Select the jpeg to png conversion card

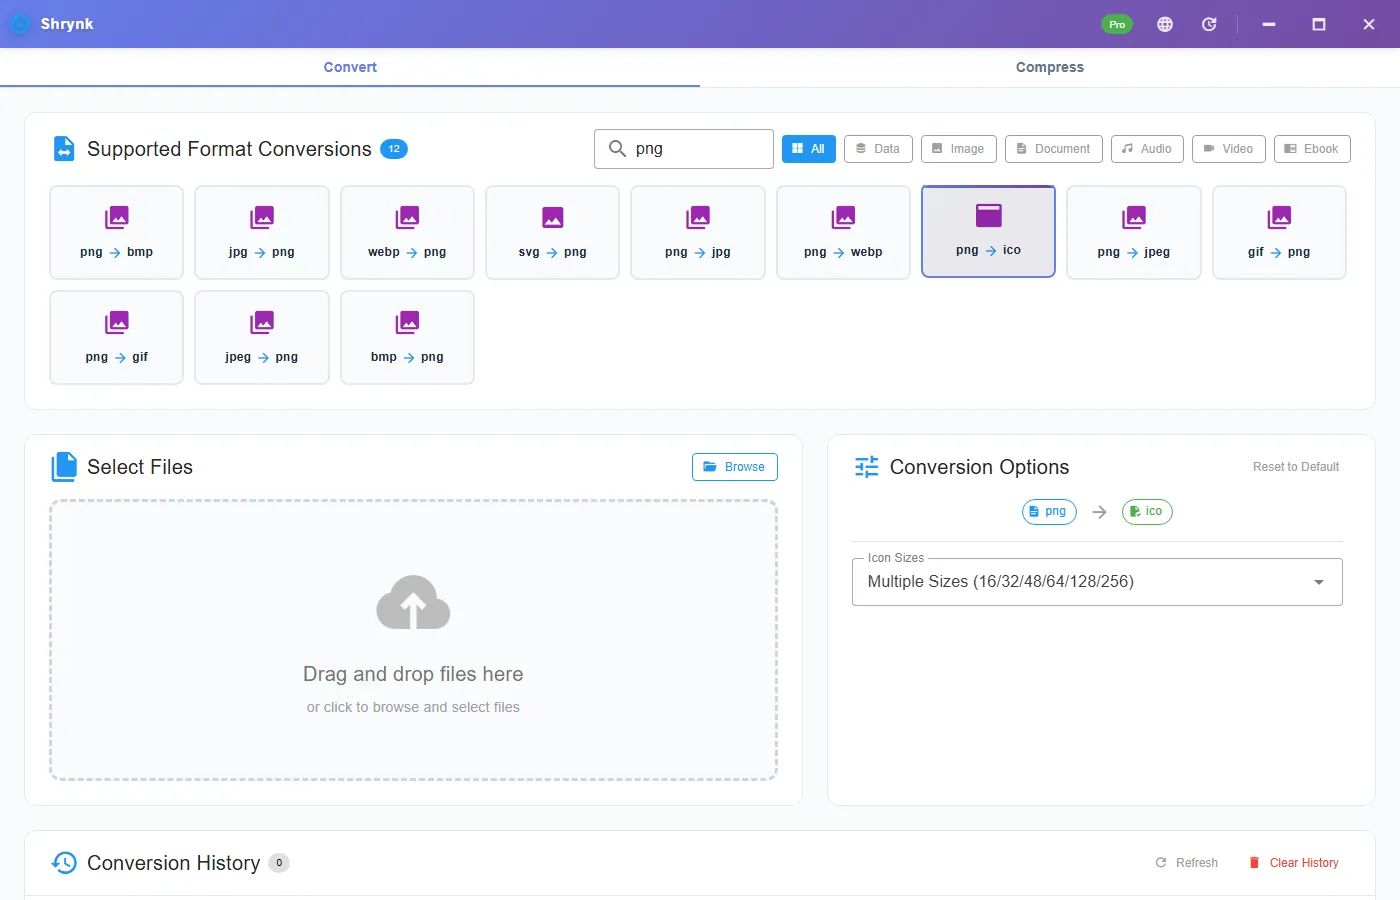[x=262, y=337]
